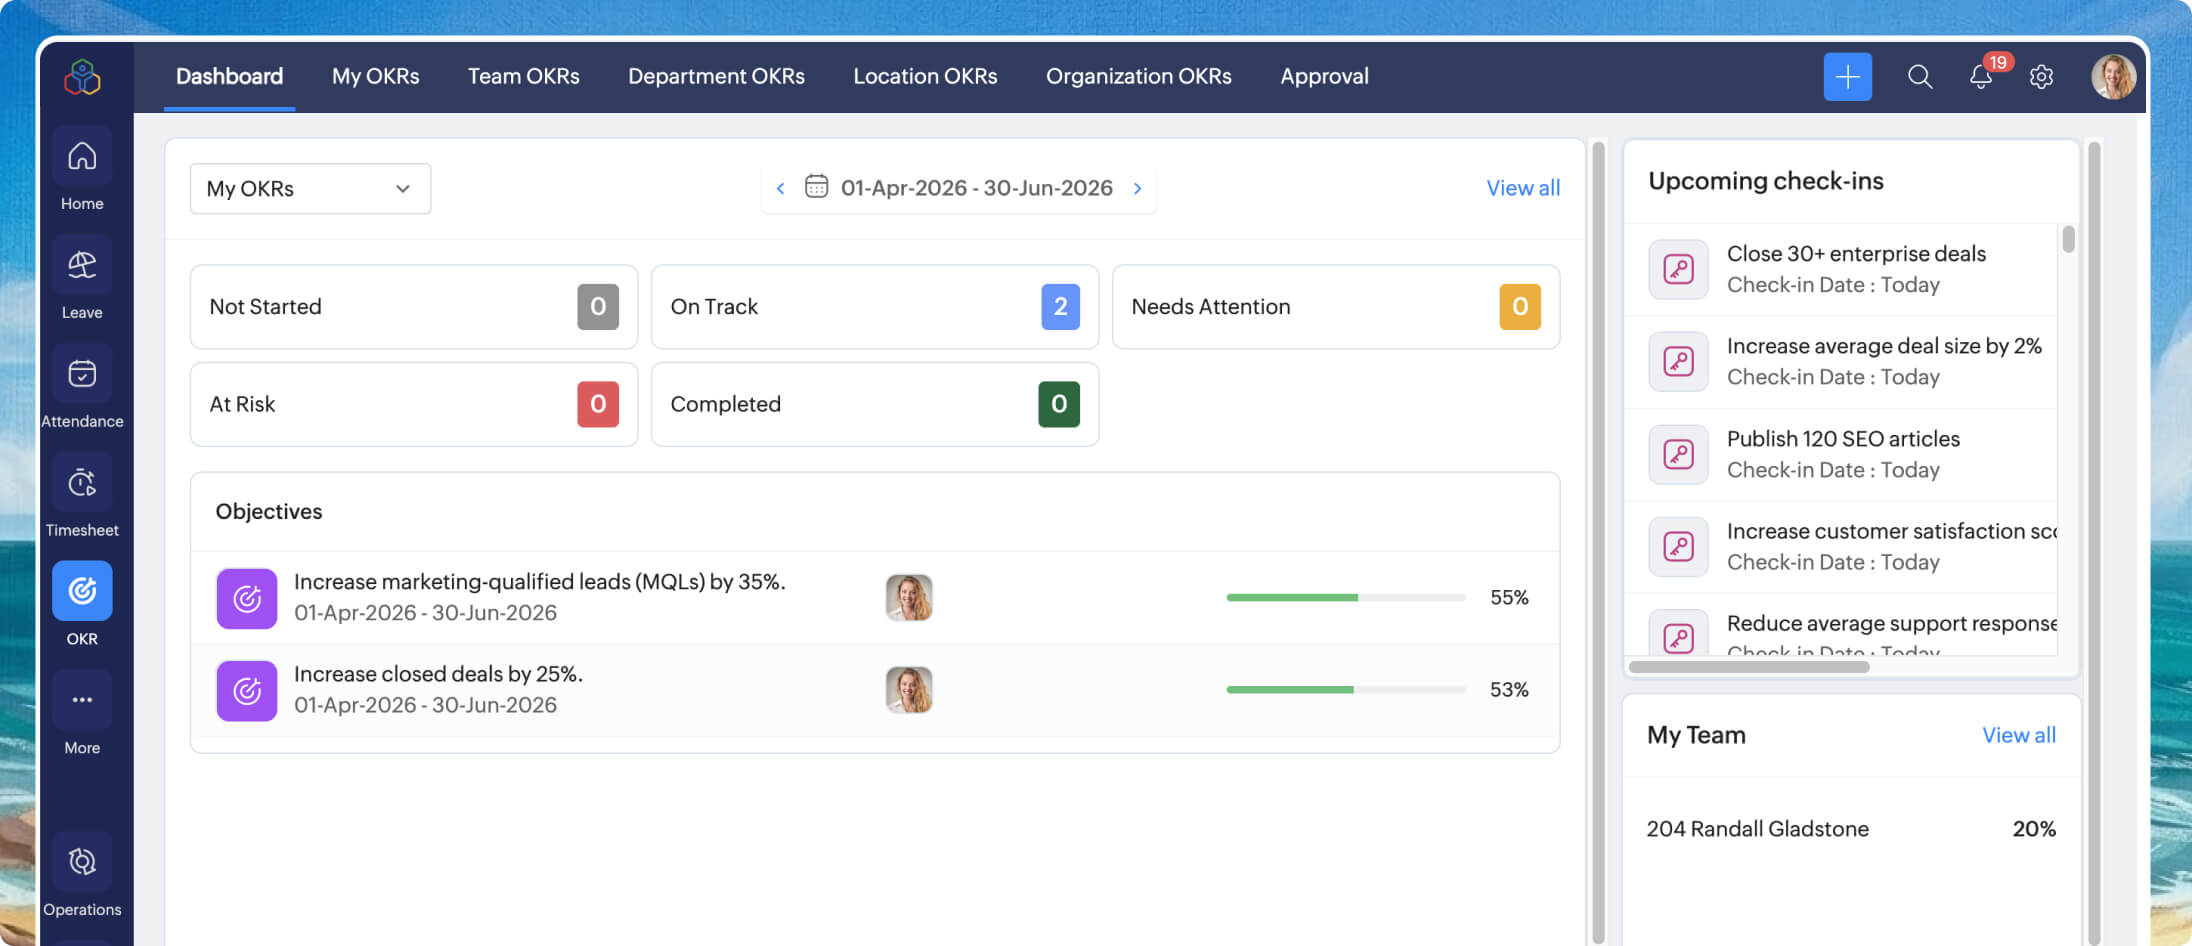Expand the My OKRs dropdown
This screenshot has height=946, width=2192.
(x=310, y=188)
